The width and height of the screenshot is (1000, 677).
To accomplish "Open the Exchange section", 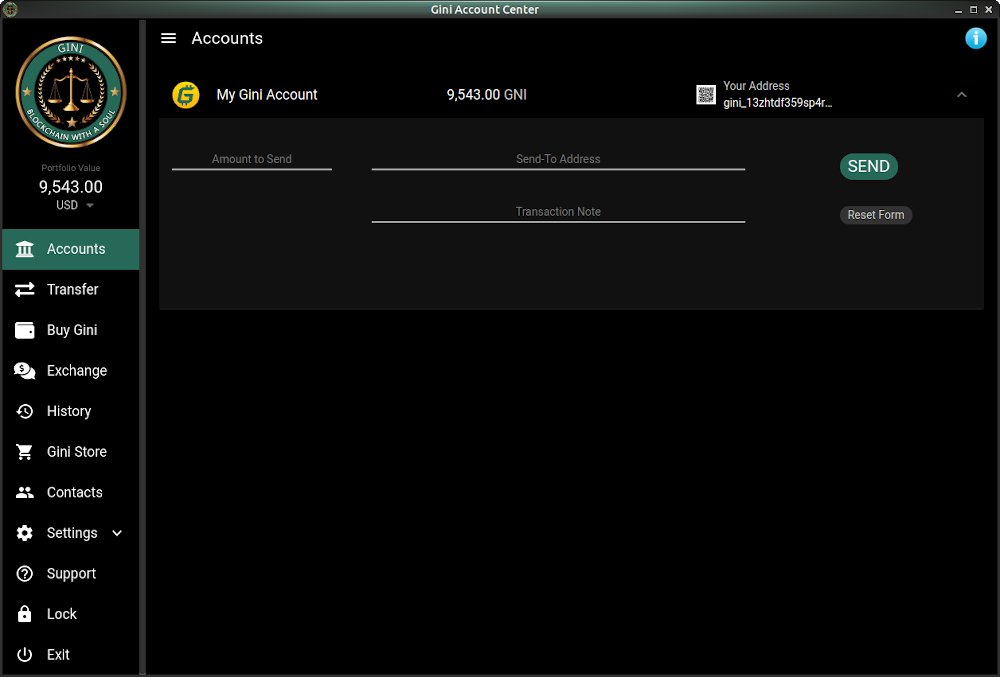I will tap(71, 371).
